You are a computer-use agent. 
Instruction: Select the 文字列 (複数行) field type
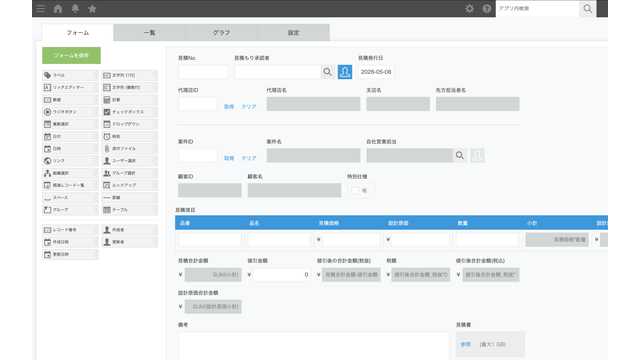point(129,87)
